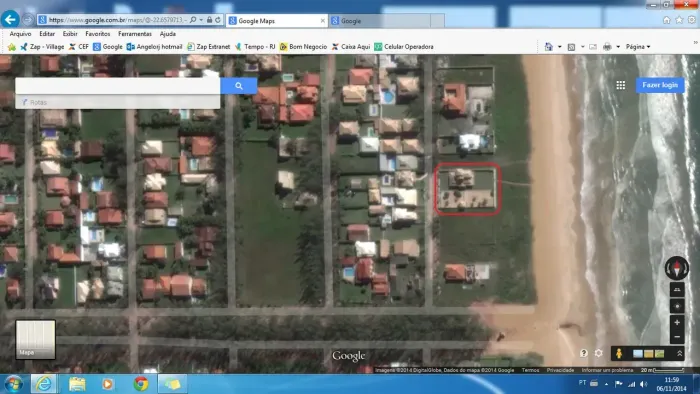Click the browser forward arrow
Image resolution: width=700 pixels, height=394 pixels.
pyautogui.click(x=28, y=20)
